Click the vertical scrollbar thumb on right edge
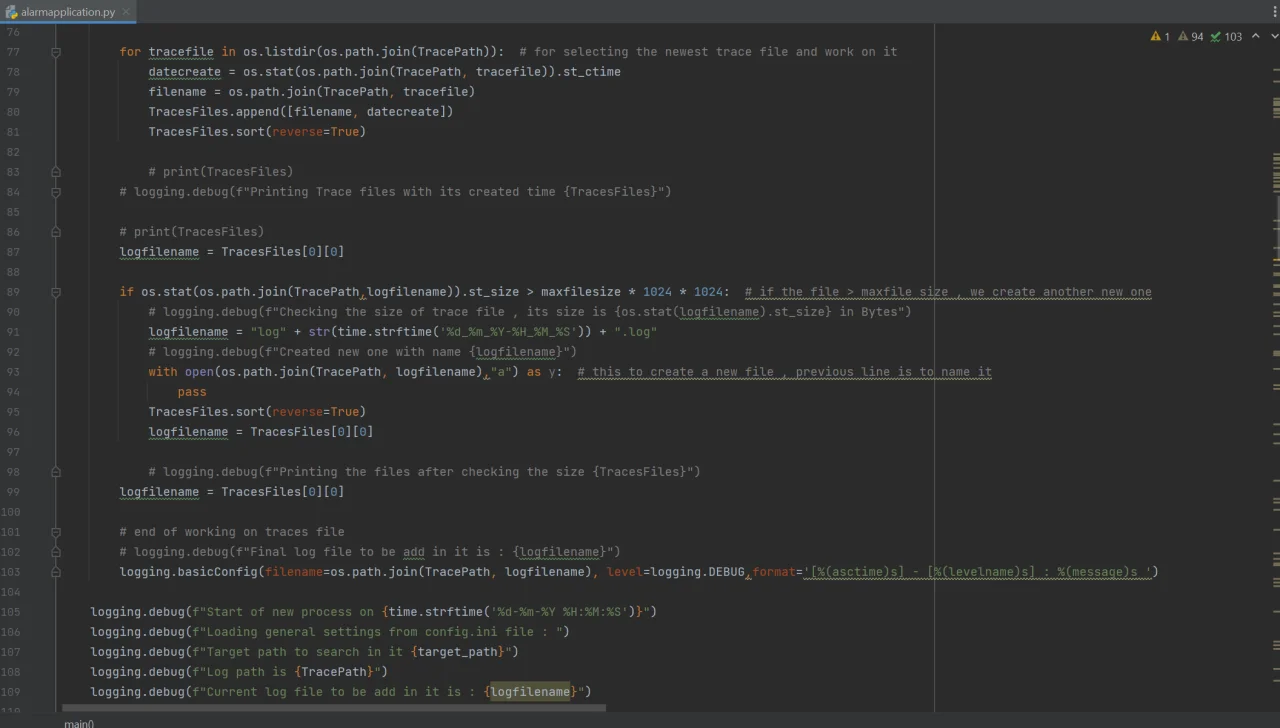 1276,228
